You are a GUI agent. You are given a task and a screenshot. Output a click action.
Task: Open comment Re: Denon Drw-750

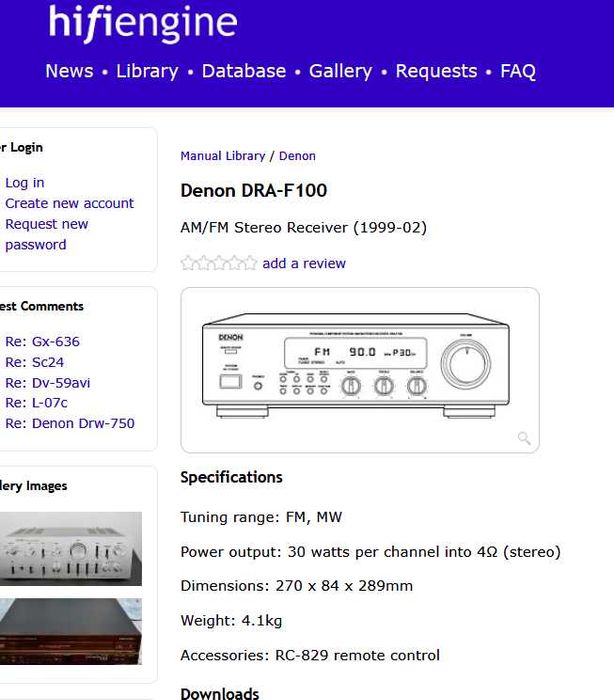pyautogui.click(x=70, y=423)
